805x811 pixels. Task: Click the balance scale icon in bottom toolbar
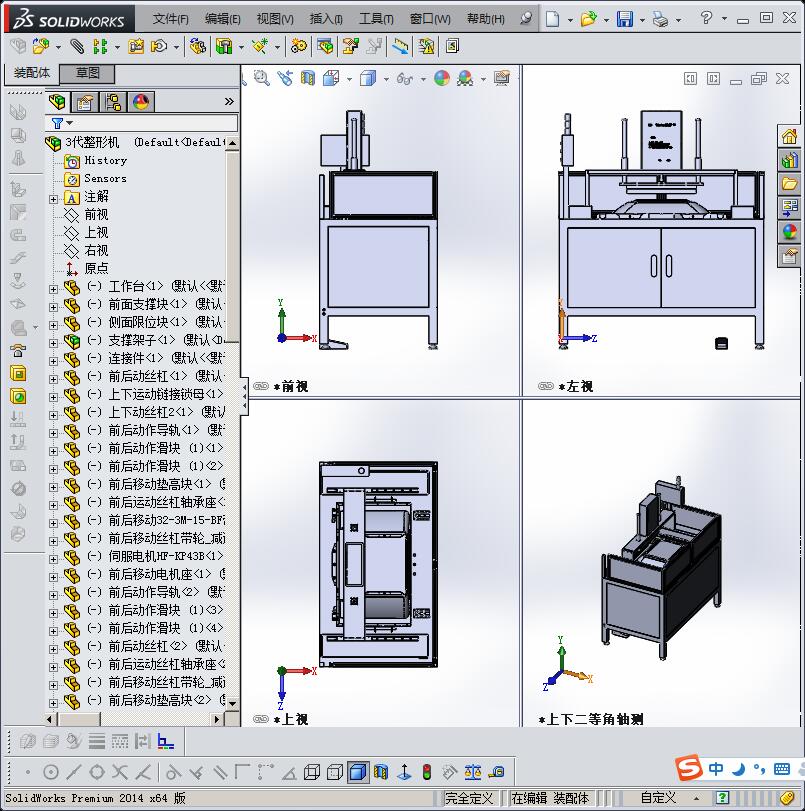coord(472,772)
